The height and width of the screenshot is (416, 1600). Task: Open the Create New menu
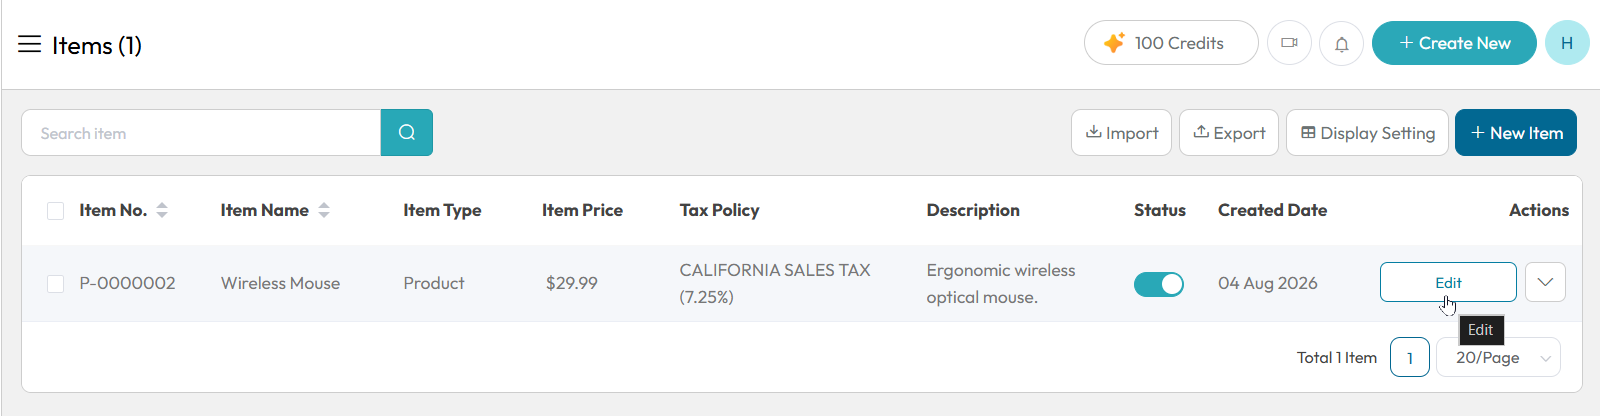1454,43
